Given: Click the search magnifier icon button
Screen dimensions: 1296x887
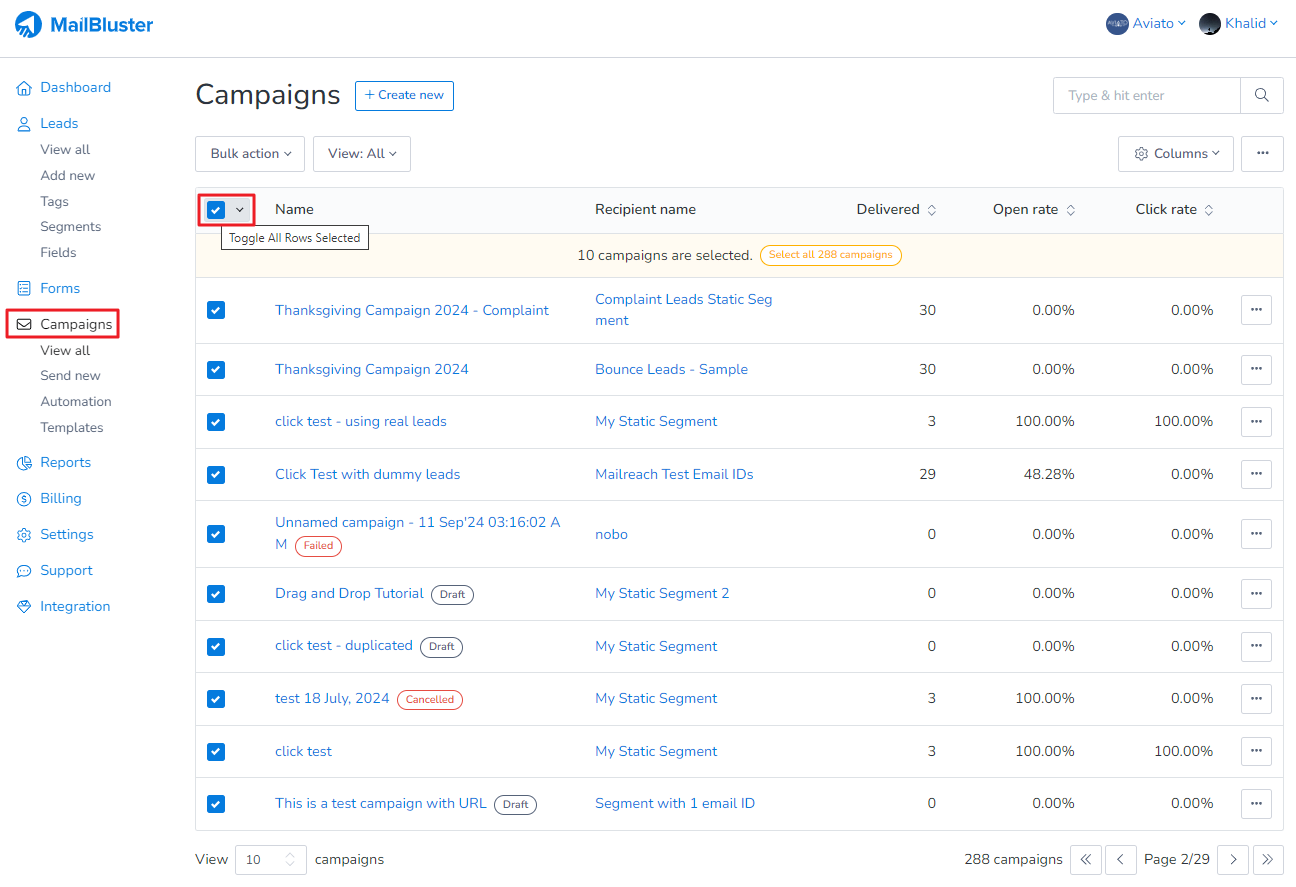Looking at the screenshot, I should click(x=1262, y=96).
